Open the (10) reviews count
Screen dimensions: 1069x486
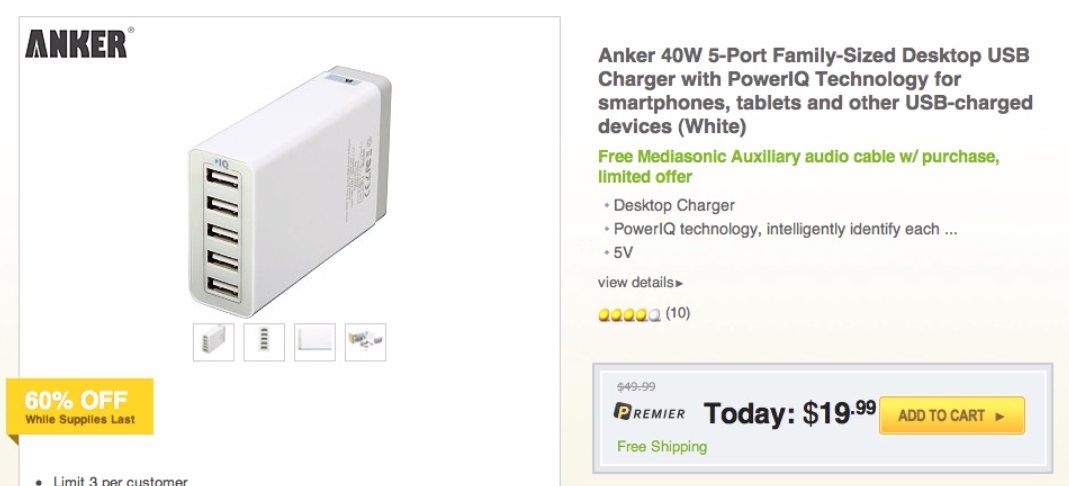677,313
